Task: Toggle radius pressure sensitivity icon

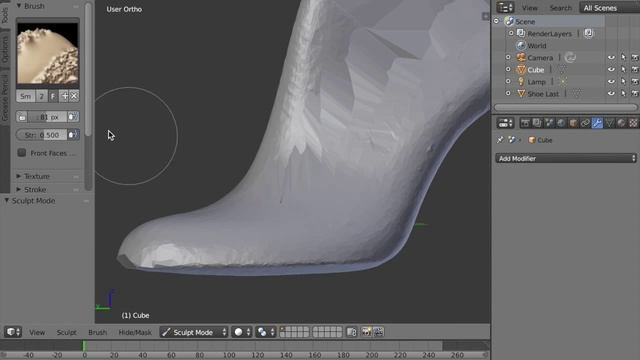Action: click(x=72, y=117)
